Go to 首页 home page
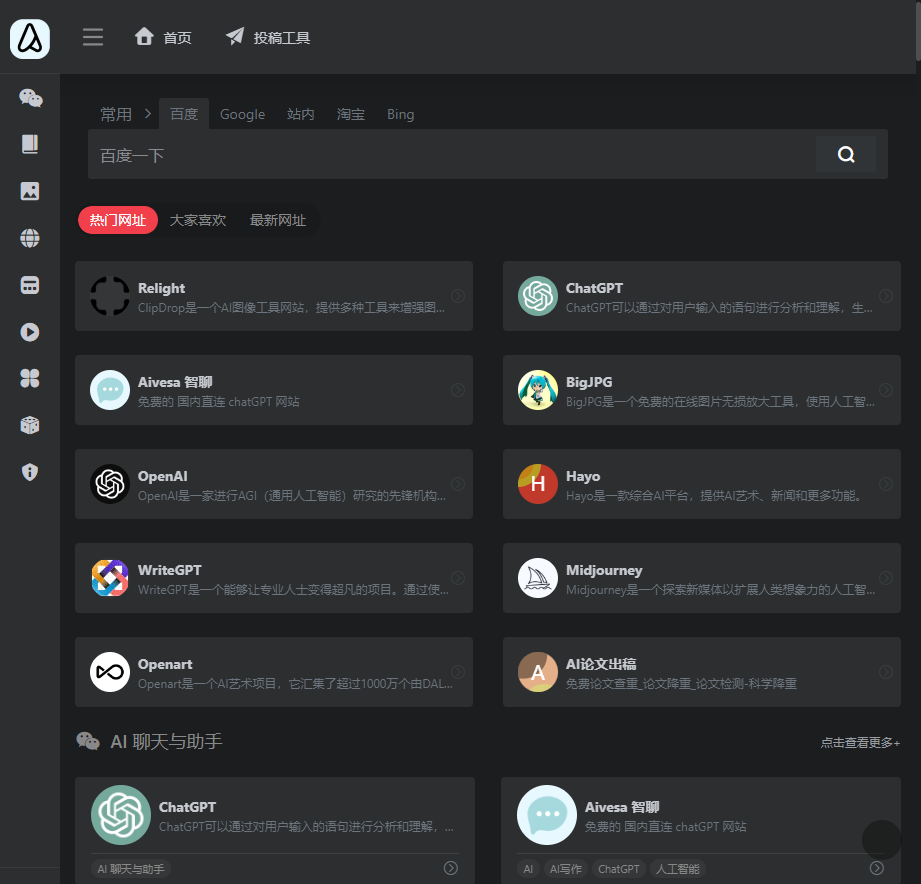Viewport: 921px width, 884px height. coord(163,38)
